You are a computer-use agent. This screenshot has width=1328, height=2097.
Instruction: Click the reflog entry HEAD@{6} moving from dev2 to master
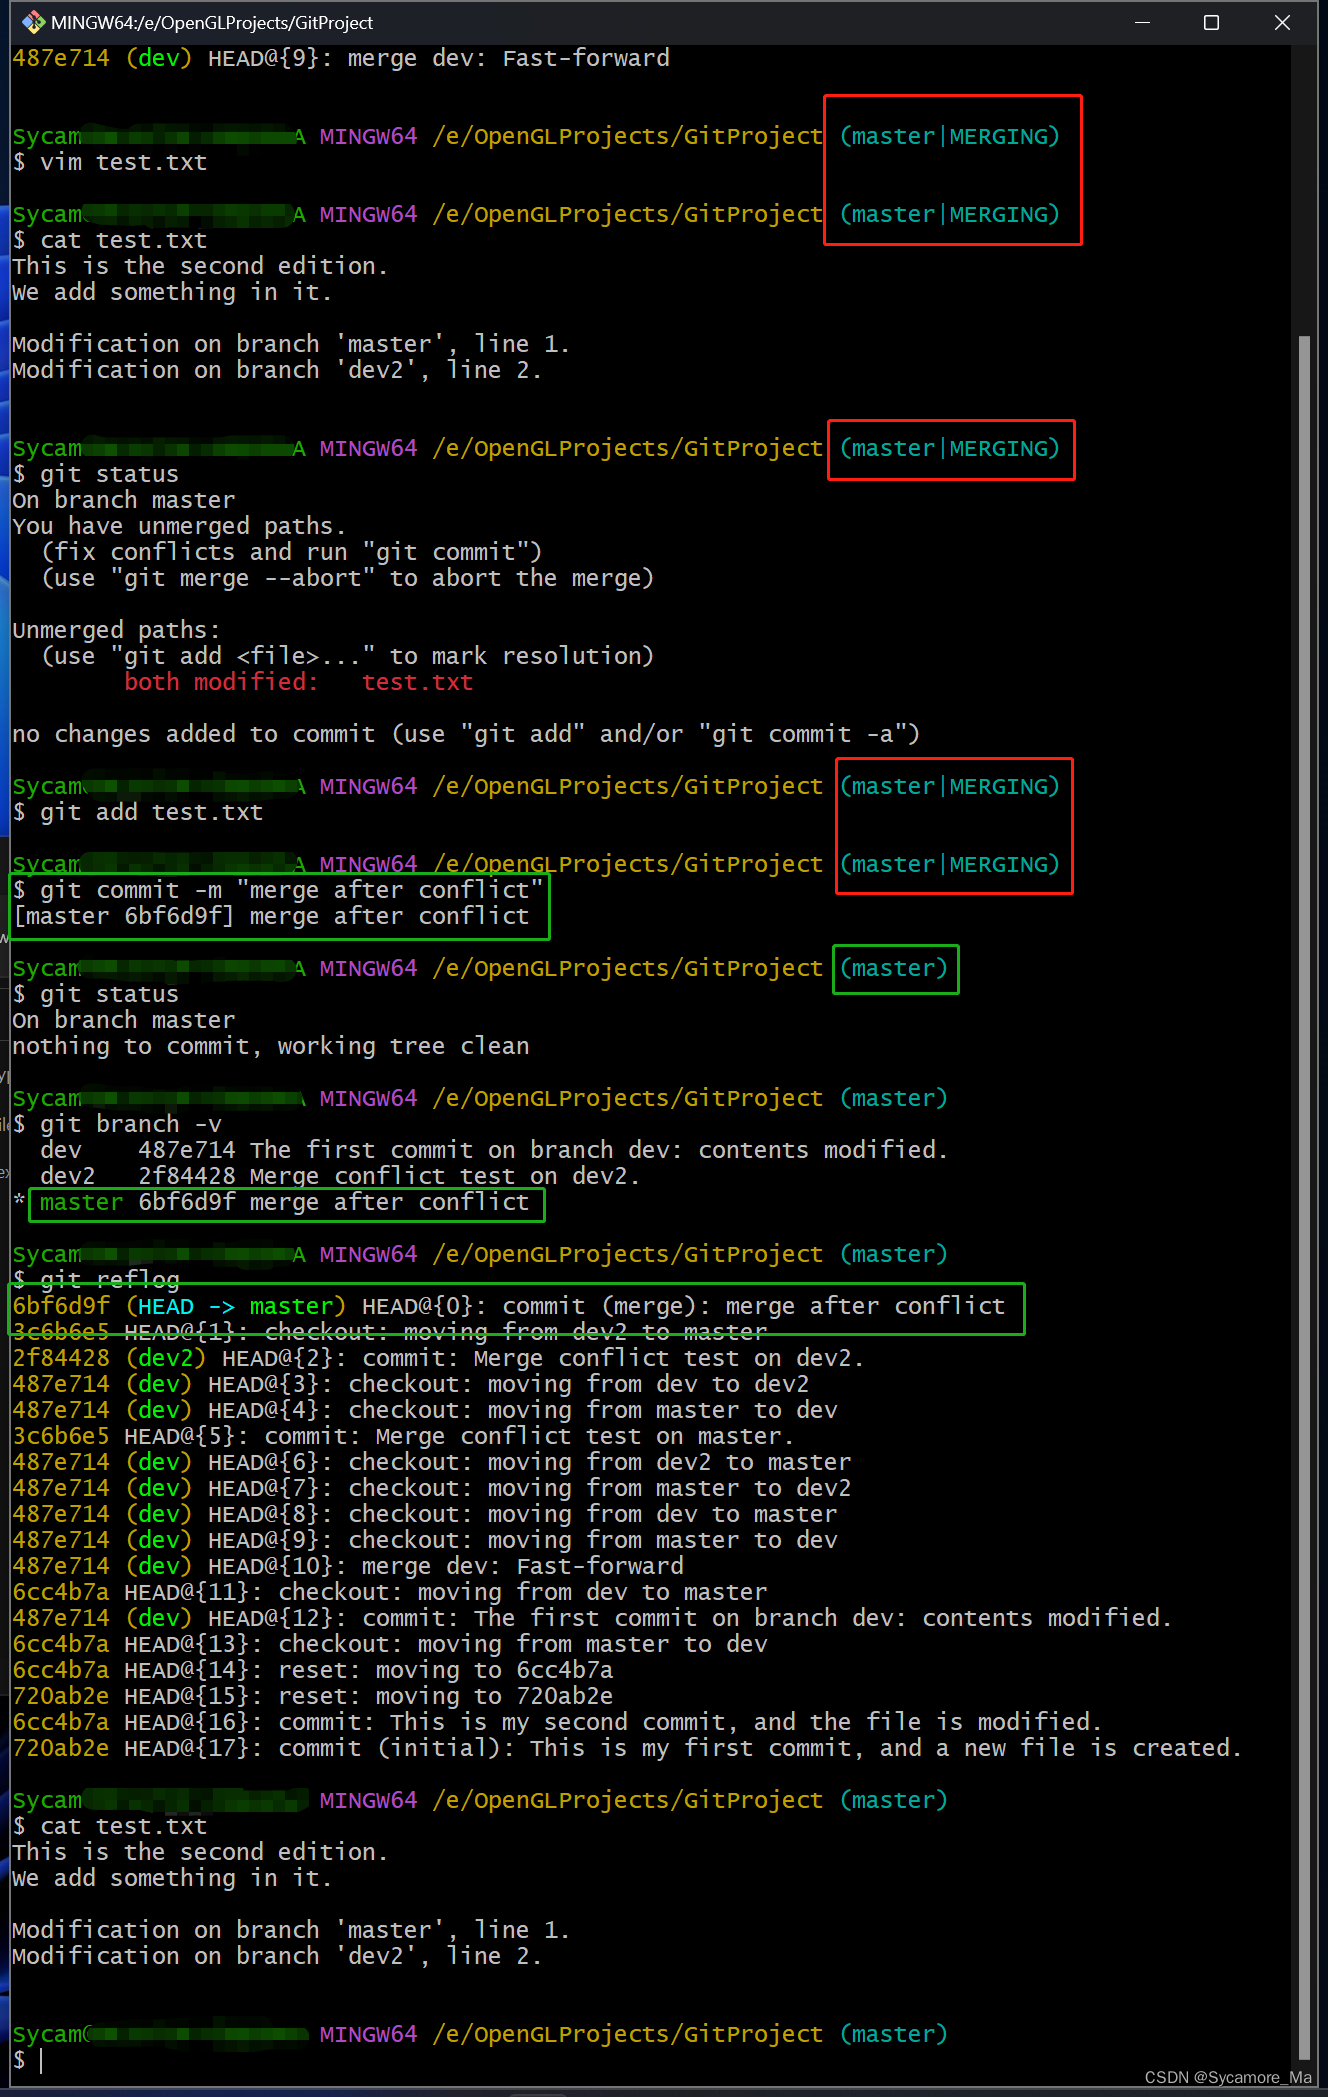pos(431,1462)
